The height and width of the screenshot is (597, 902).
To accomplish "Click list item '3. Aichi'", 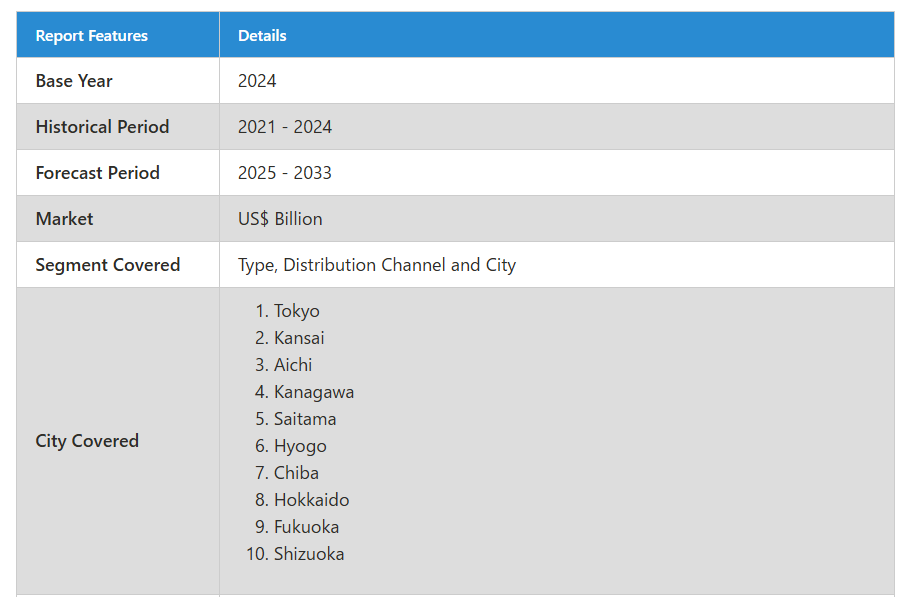I will [x=283, y=365].
